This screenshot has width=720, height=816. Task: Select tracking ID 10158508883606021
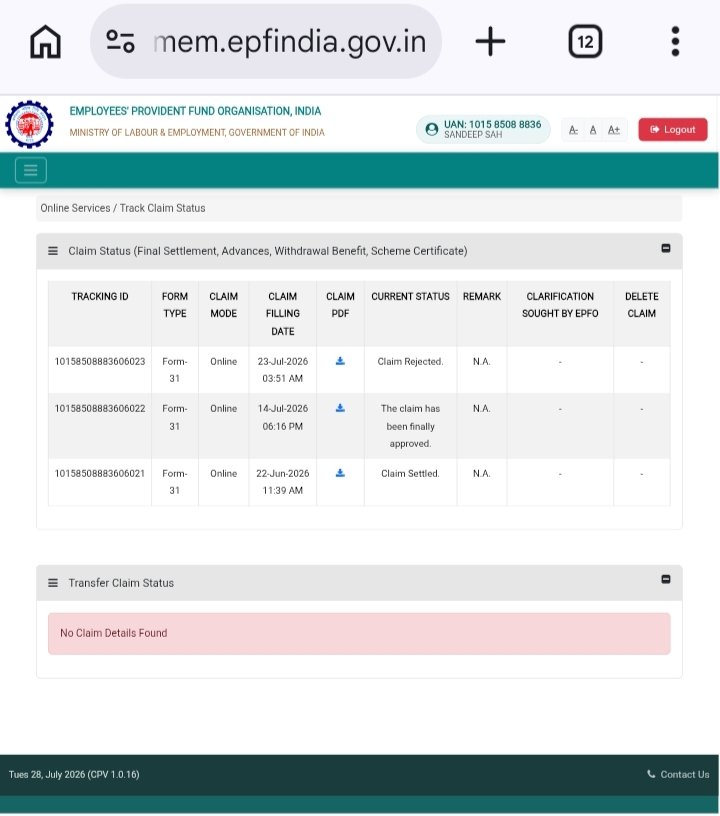(x=100, y=474)
